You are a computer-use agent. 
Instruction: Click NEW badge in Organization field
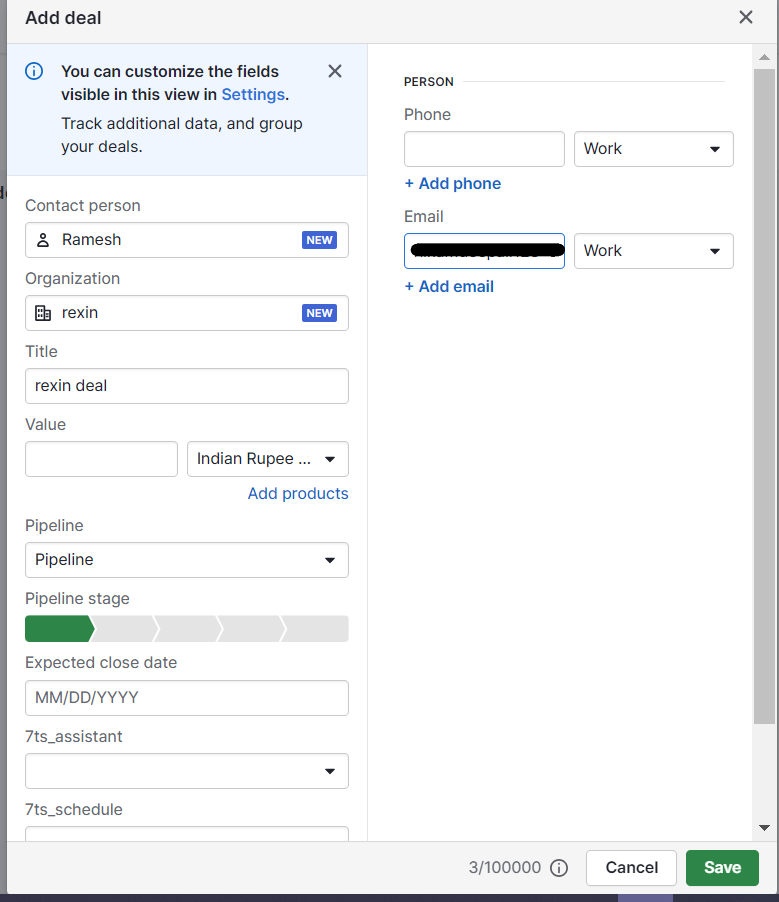point(319,313)
